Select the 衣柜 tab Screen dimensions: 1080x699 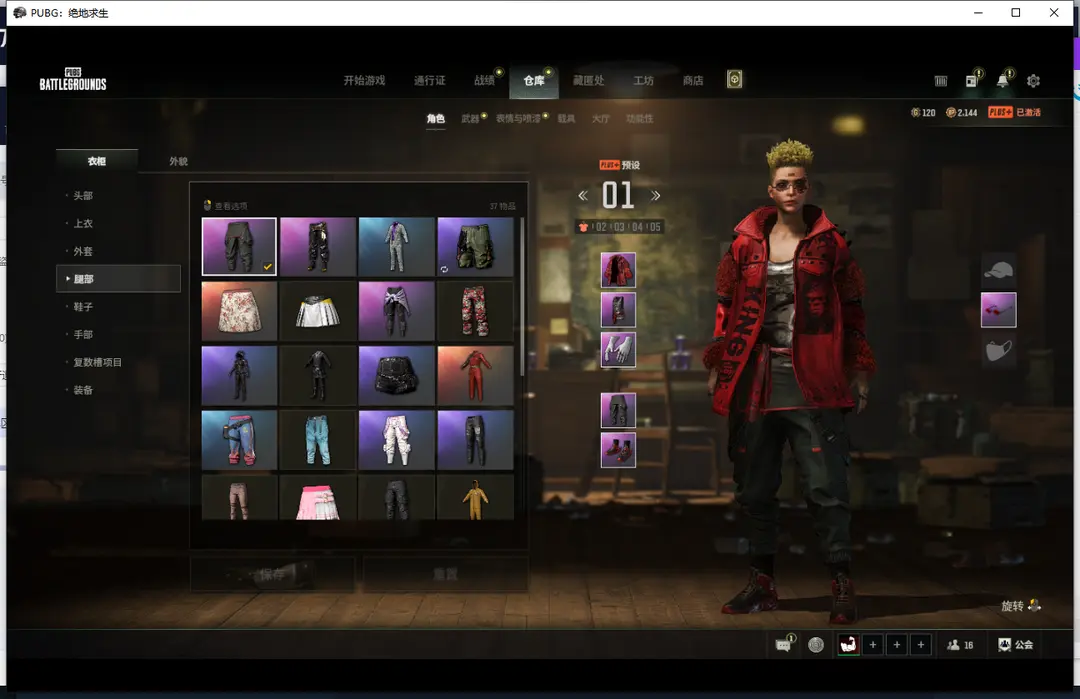pos(96,161)
